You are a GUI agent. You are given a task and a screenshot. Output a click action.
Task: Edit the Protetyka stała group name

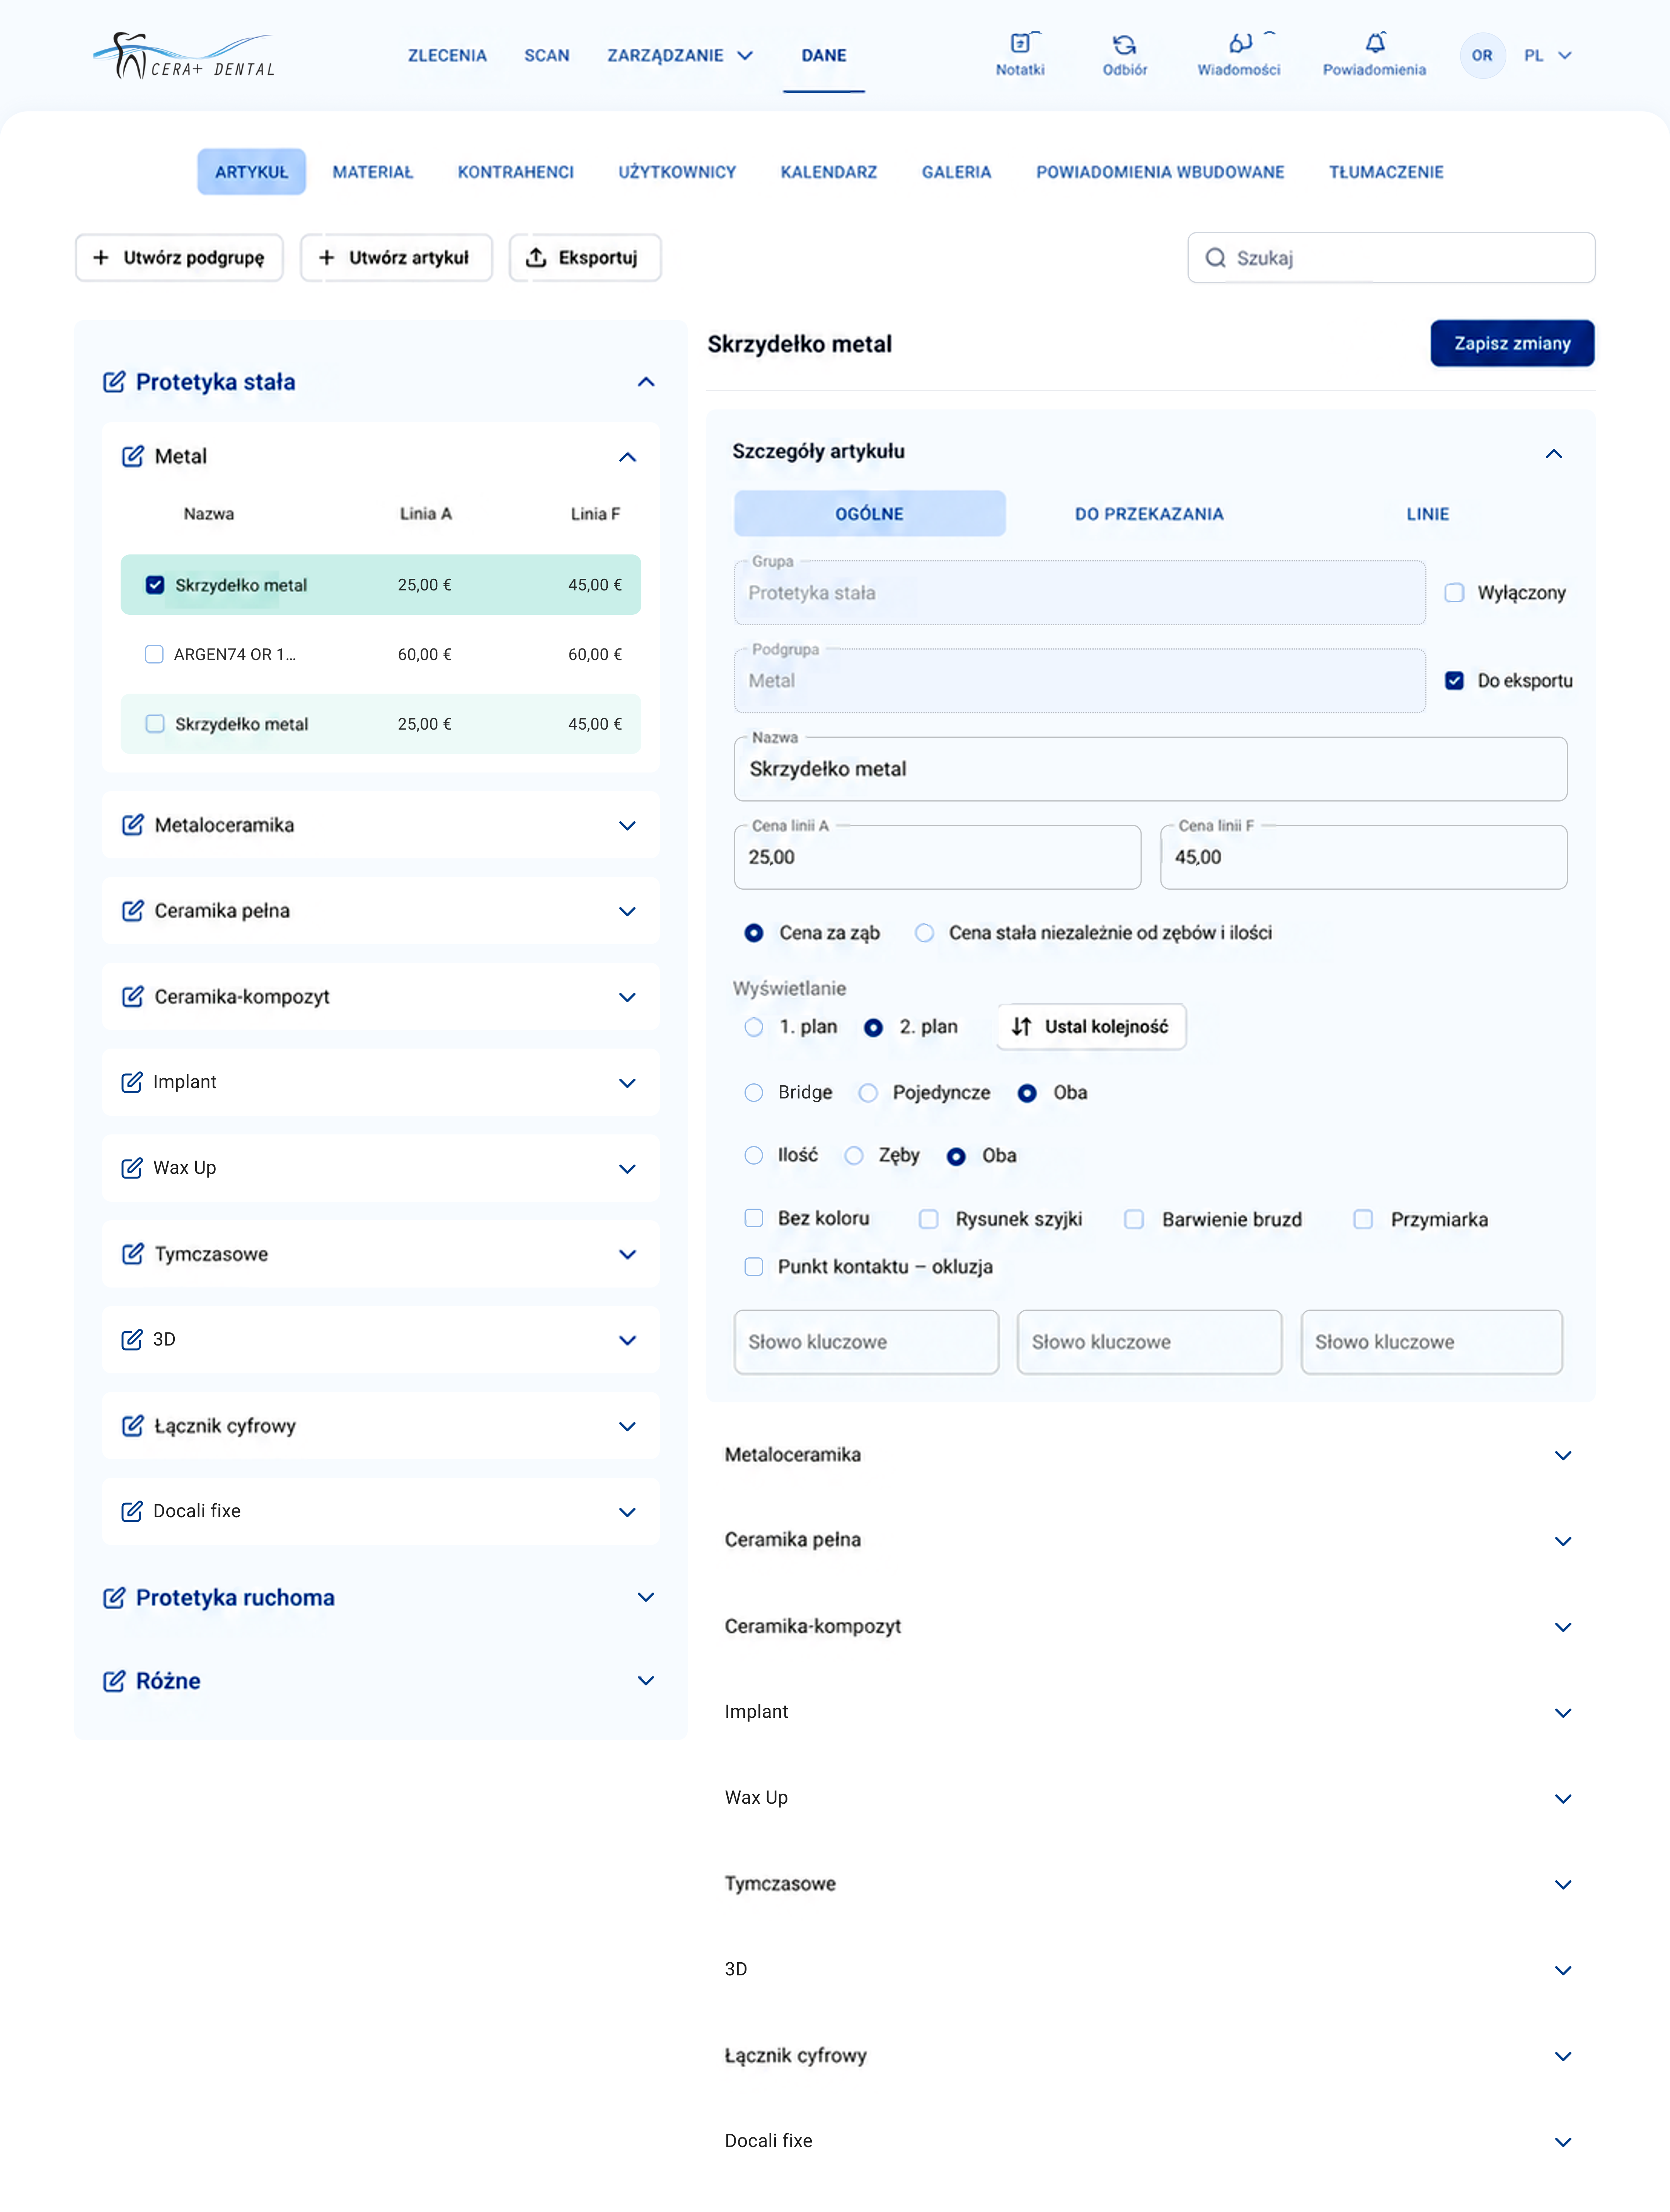tap(114, 382)
